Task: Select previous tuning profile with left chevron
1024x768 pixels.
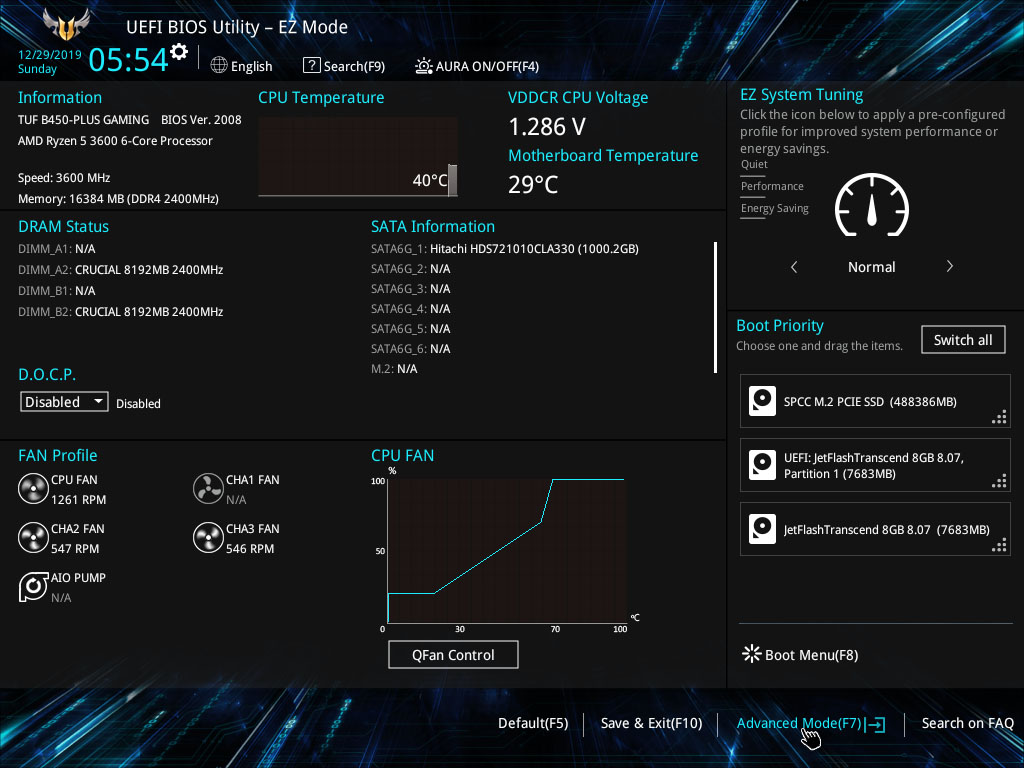Action: point(794,266)
